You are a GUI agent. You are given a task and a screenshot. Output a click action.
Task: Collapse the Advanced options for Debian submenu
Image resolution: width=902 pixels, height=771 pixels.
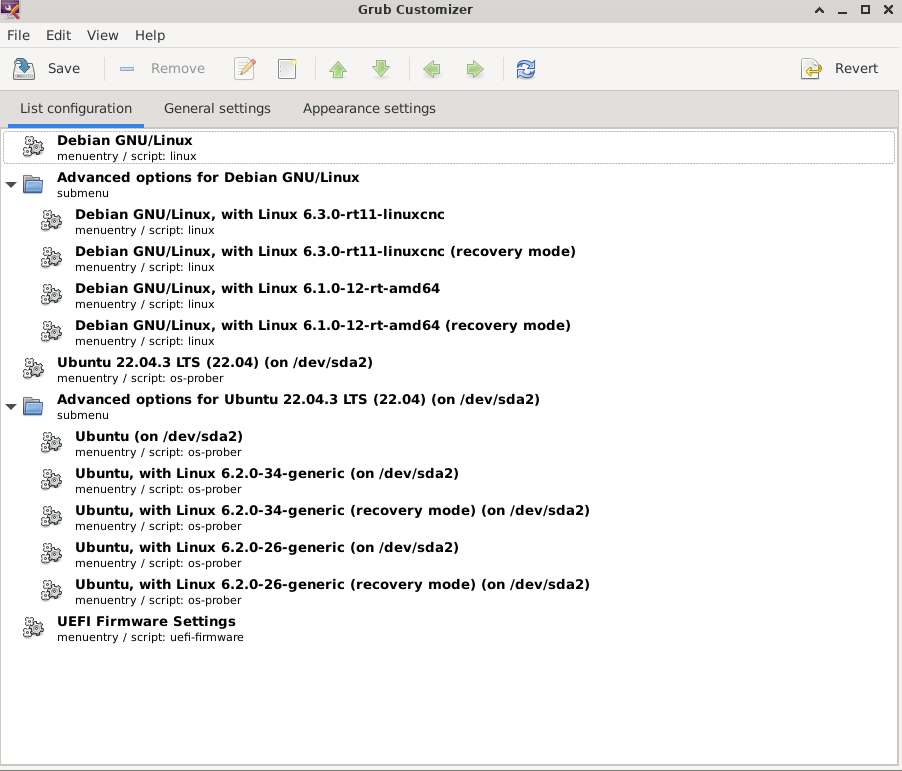point(11,185)
